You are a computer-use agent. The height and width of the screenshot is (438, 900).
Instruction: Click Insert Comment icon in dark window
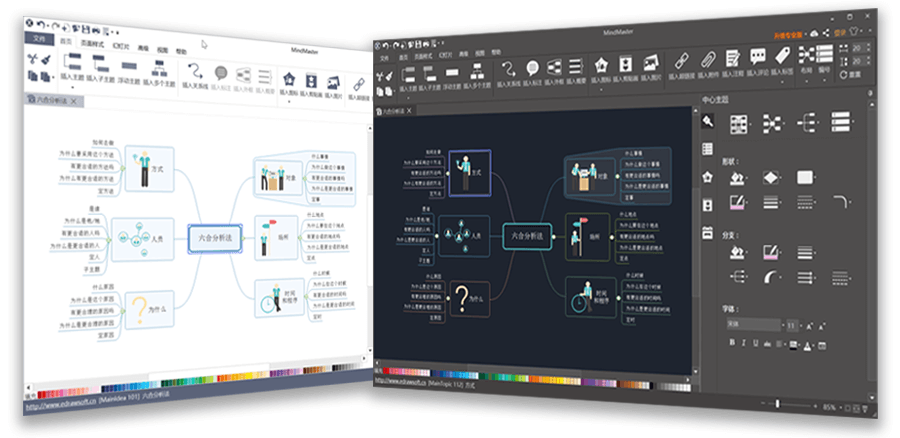(758, 56)
